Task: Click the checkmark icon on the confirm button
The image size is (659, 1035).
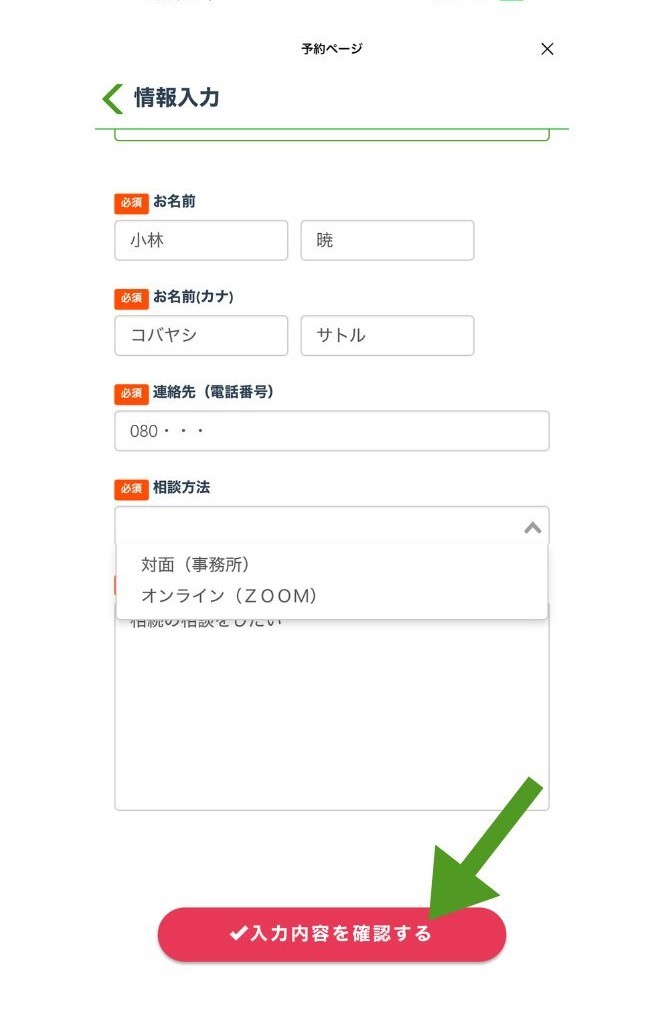Action: pos(238,933)
